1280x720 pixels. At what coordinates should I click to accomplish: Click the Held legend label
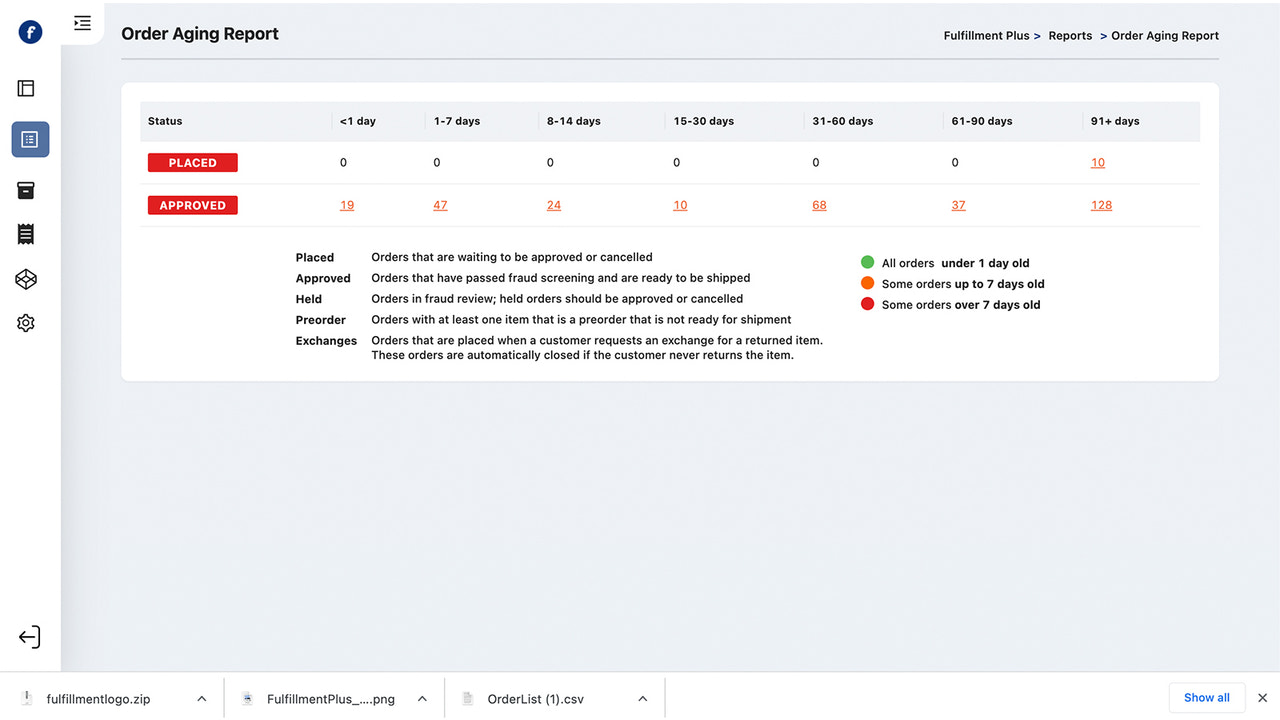(x=309, y=299)
